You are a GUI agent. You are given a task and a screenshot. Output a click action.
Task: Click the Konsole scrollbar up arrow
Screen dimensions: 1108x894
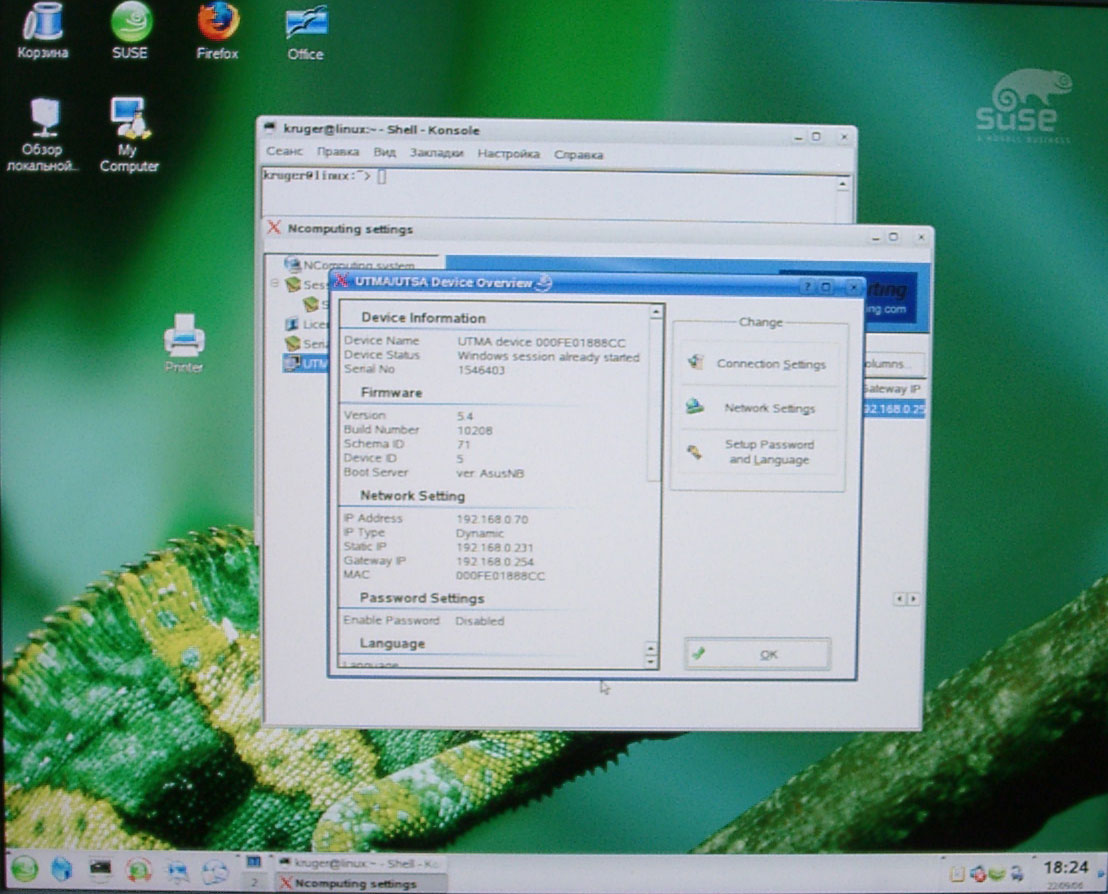(x=842, y=184)
